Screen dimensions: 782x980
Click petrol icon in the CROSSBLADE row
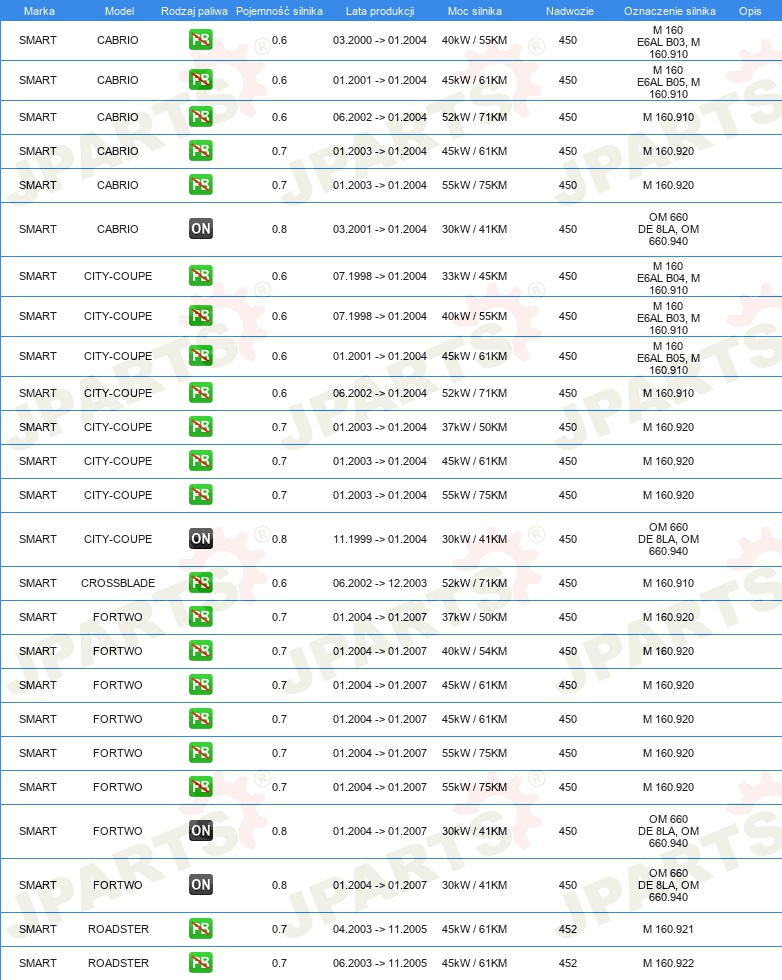tap(201, 582)
